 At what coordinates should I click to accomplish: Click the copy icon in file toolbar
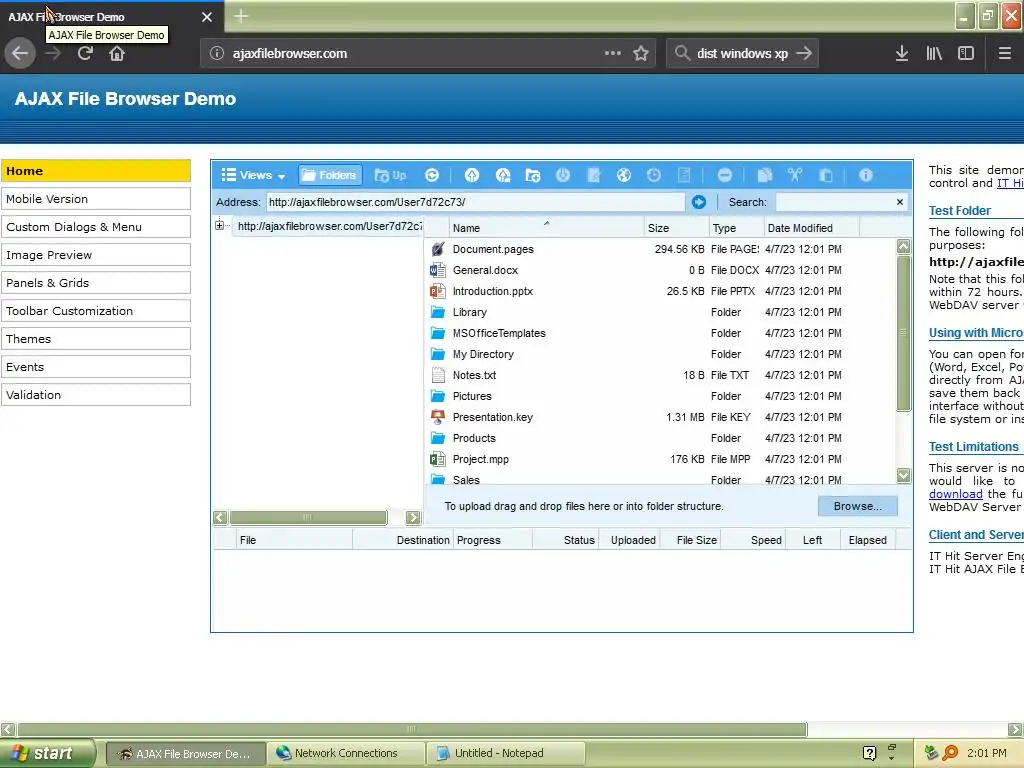pyautogui.click(x=765, y=175)
